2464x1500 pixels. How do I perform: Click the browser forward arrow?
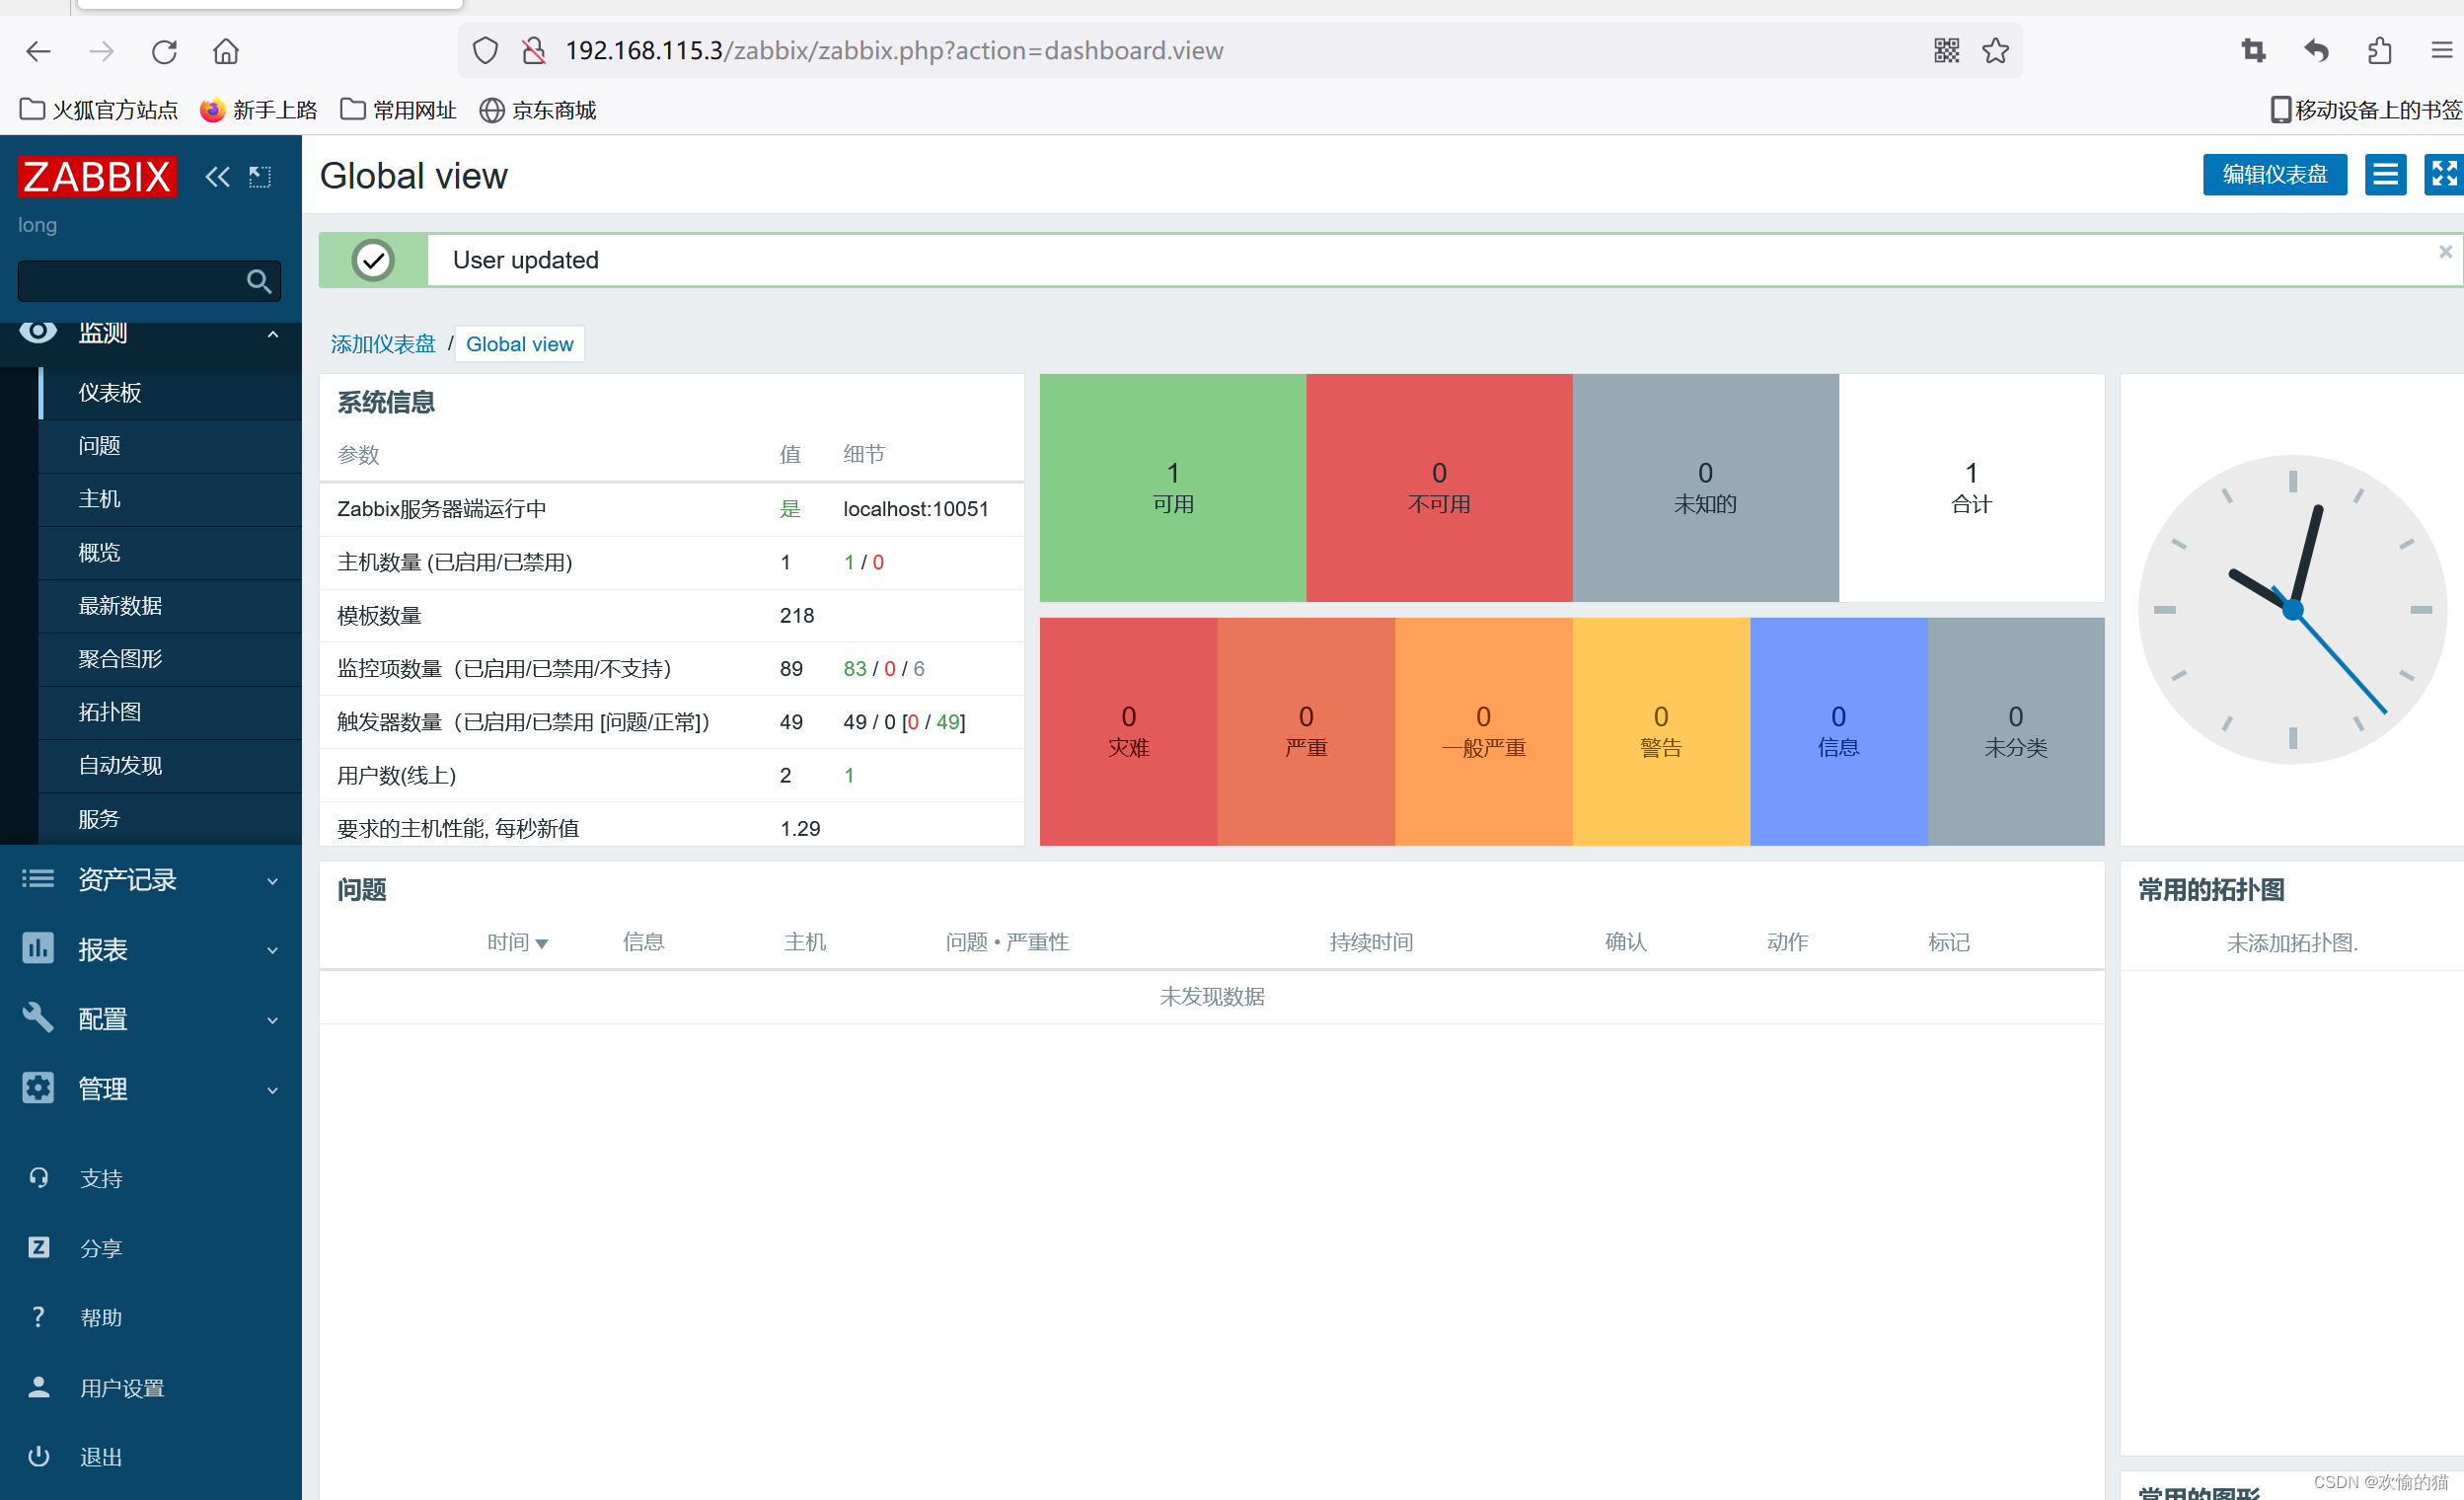101,51
